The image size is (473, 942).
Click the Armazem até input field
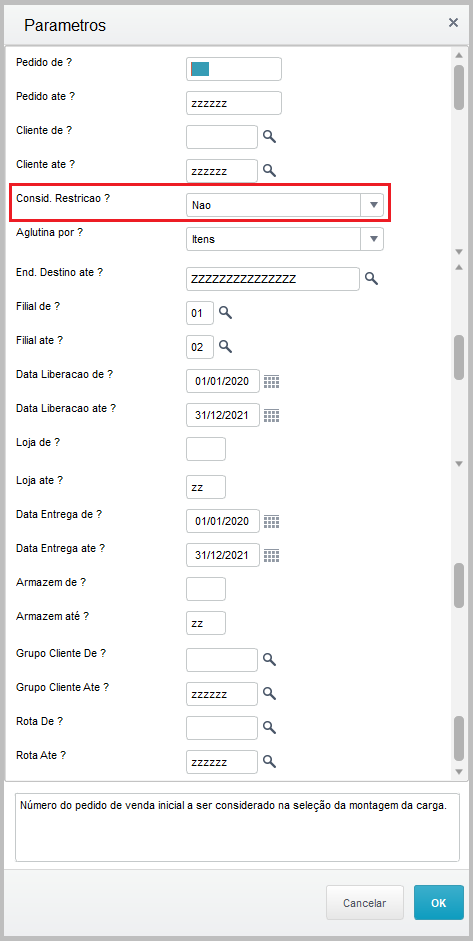(x=206, y=623)
